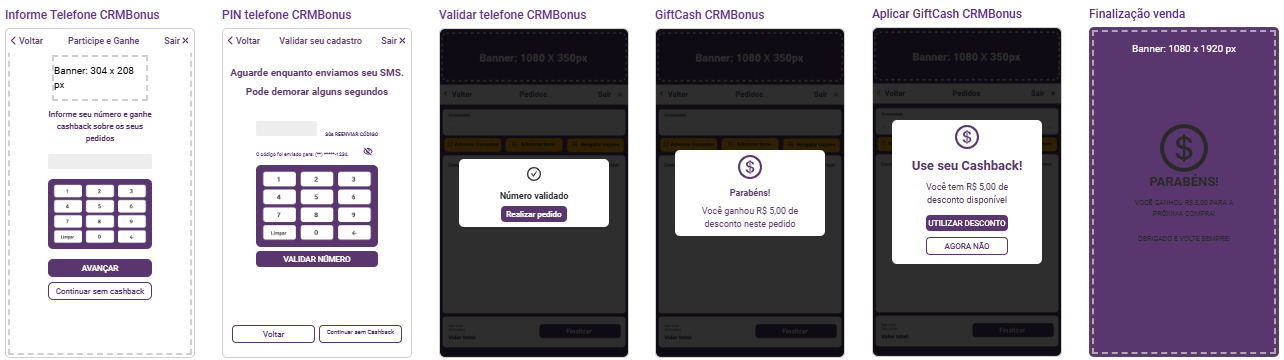Exit with Sair X on Validar seu cadastro
Screen dimensions: 1284x360
click(x=394, y=41)
